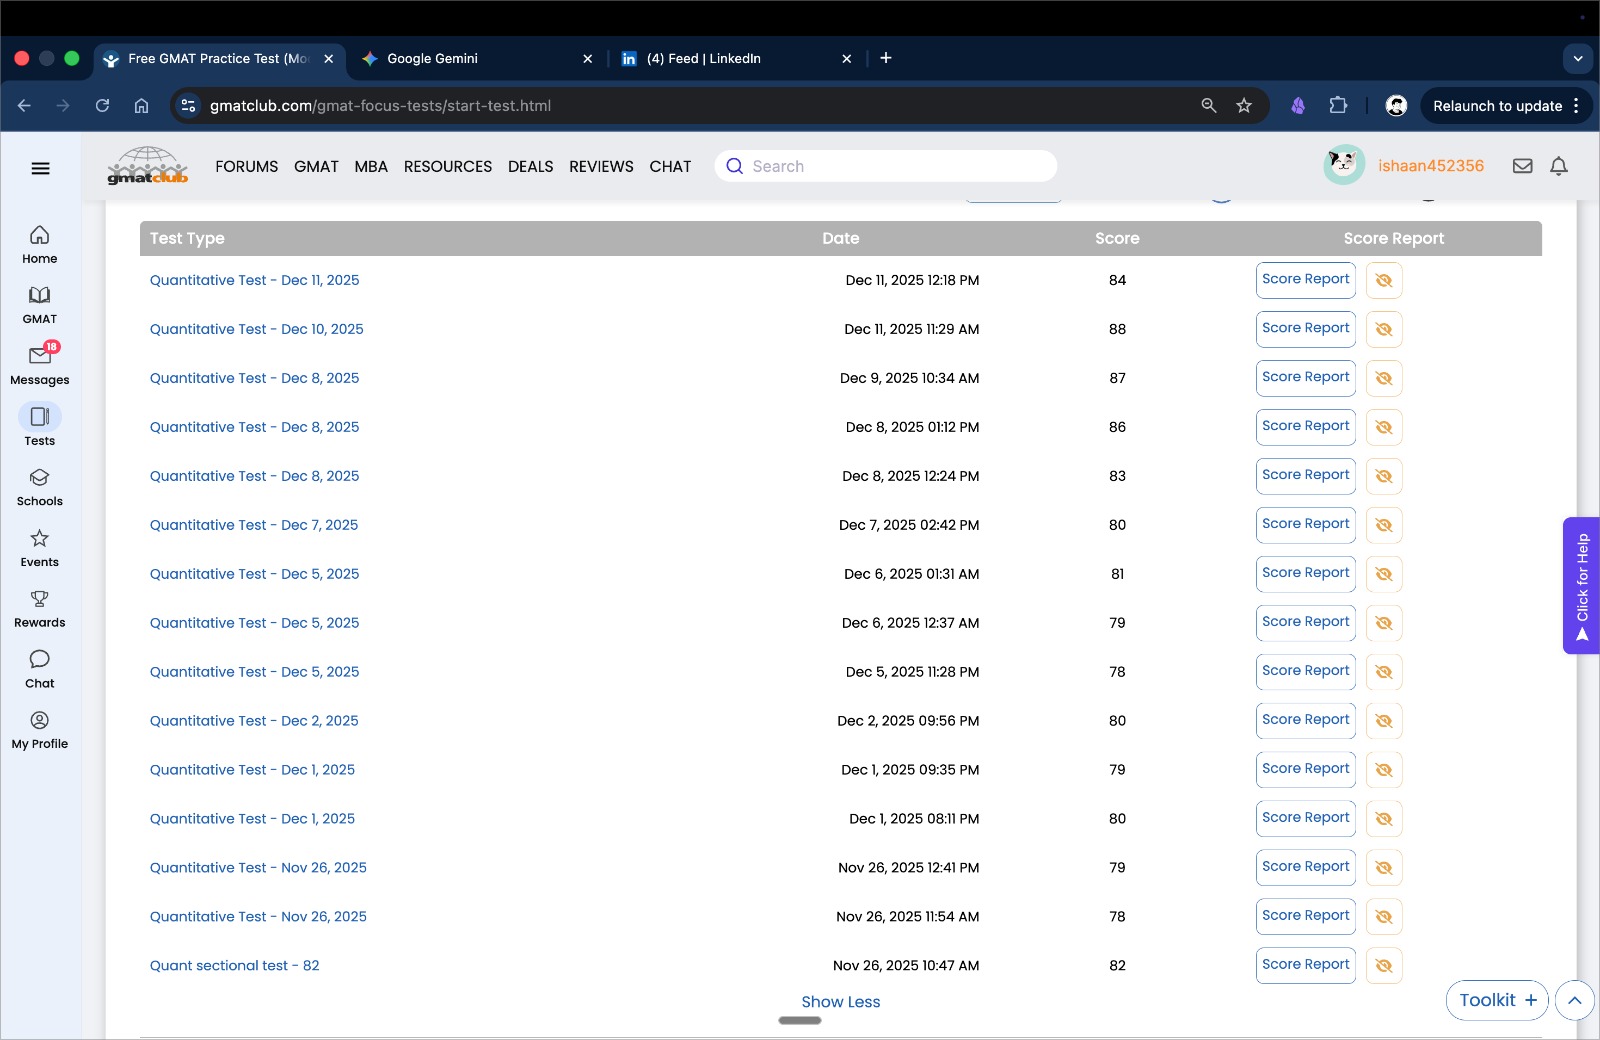Open the FORUMS menu
This screenshot has width=1600, height=1040.
point(246,167)
